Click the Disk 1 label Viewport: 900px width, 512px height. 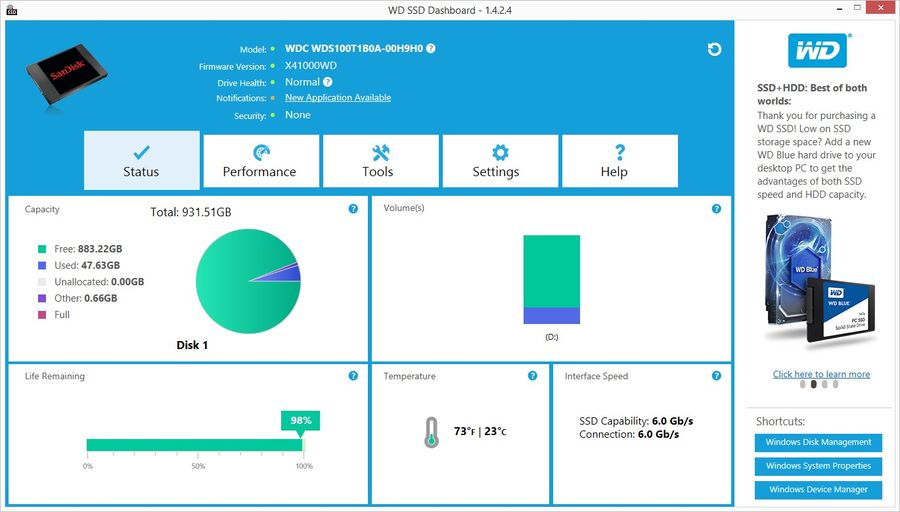(192, 345)
